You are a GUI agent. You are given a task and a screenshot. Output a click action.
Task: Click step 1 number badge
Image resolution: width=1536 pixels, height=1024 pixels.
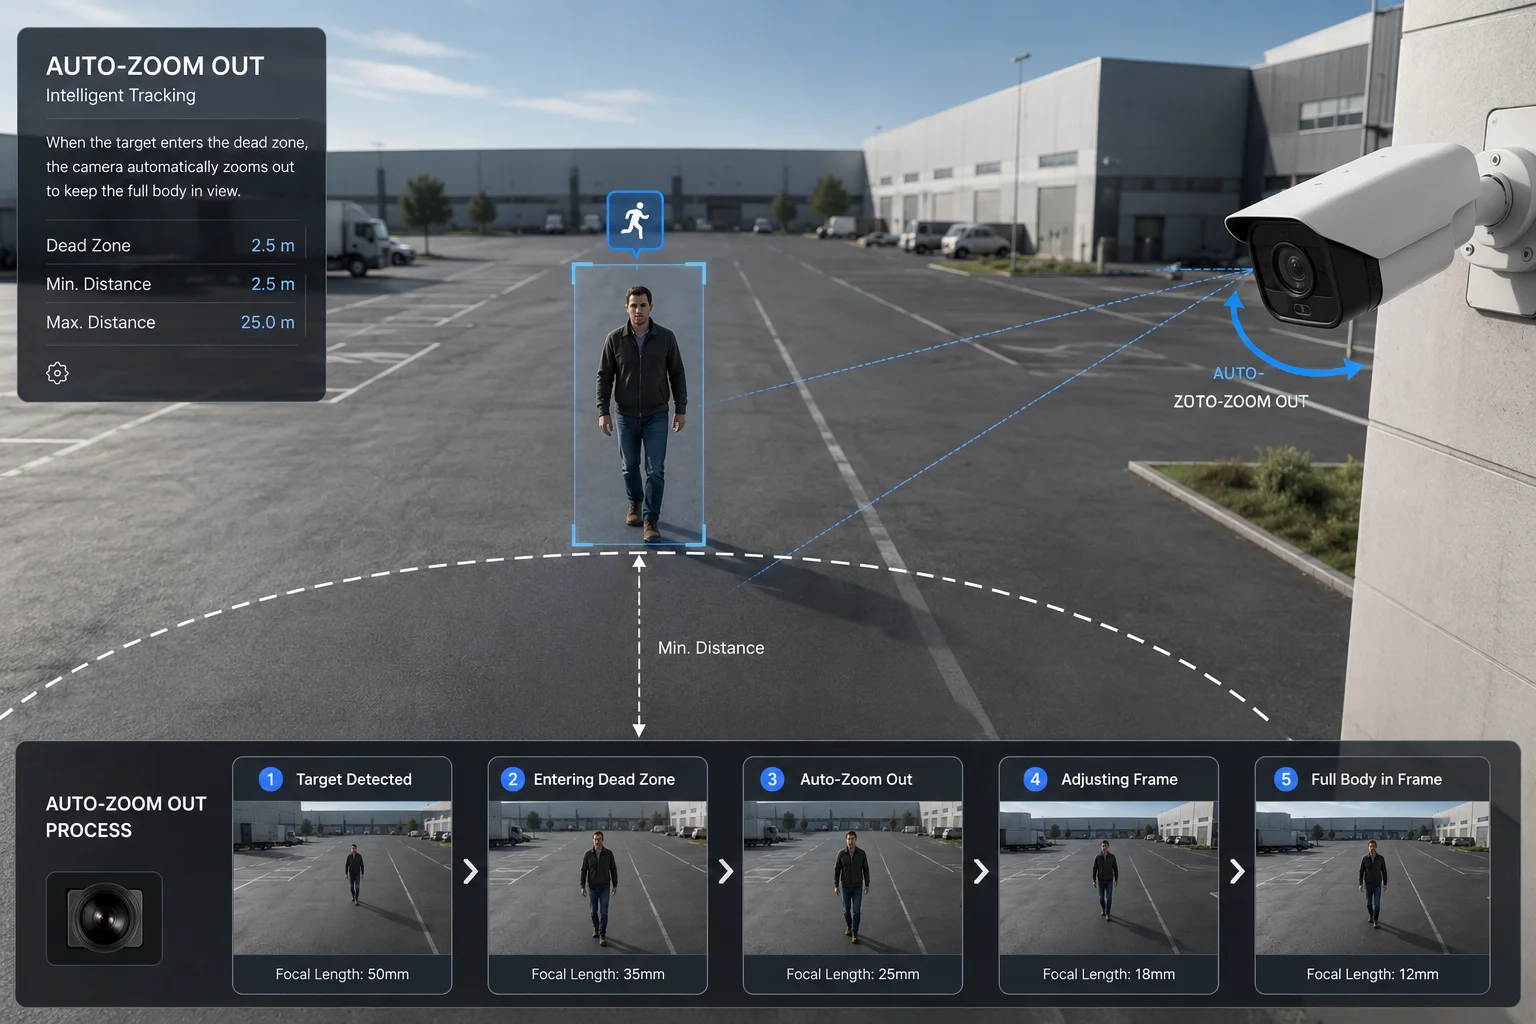pyautogui.click(x=270, y=779)
